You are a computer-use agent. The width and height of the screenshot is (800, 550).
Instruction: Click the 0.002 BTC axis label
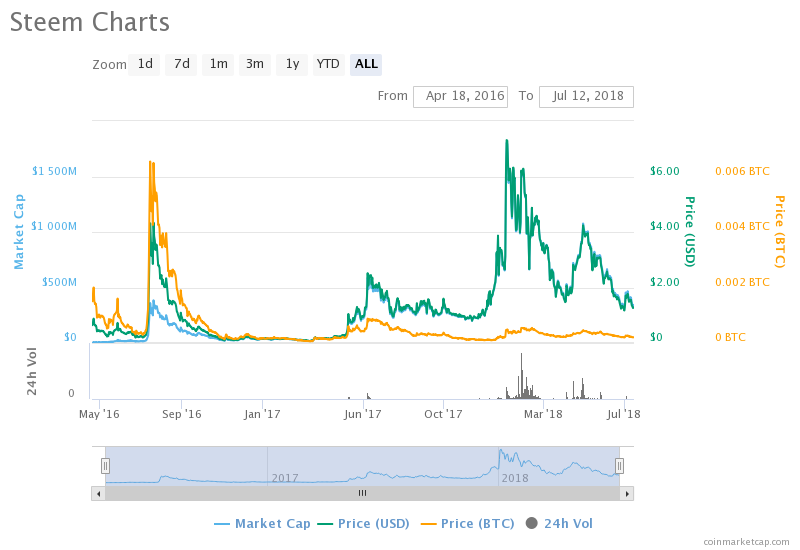pyautogui.click(x=742, y=282)
